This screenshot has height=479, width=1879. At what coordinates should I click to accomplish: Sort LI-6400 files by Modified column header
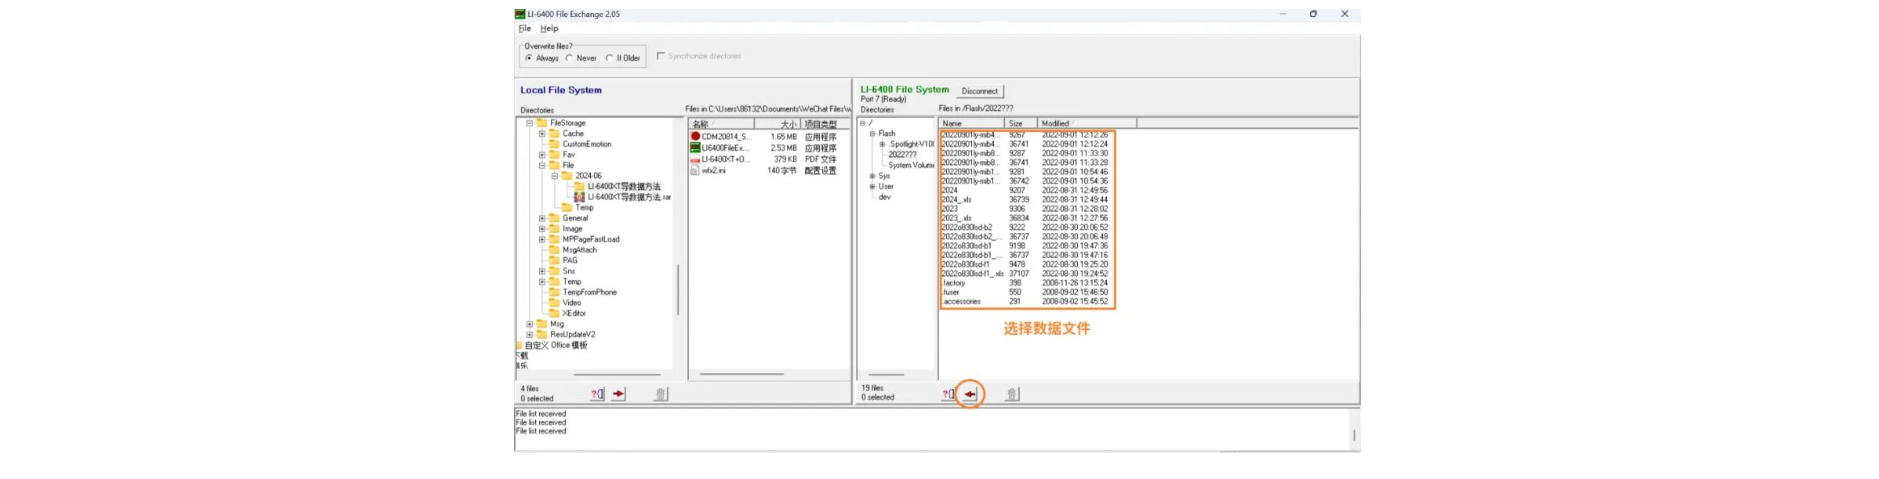[x=1085, y=123]
